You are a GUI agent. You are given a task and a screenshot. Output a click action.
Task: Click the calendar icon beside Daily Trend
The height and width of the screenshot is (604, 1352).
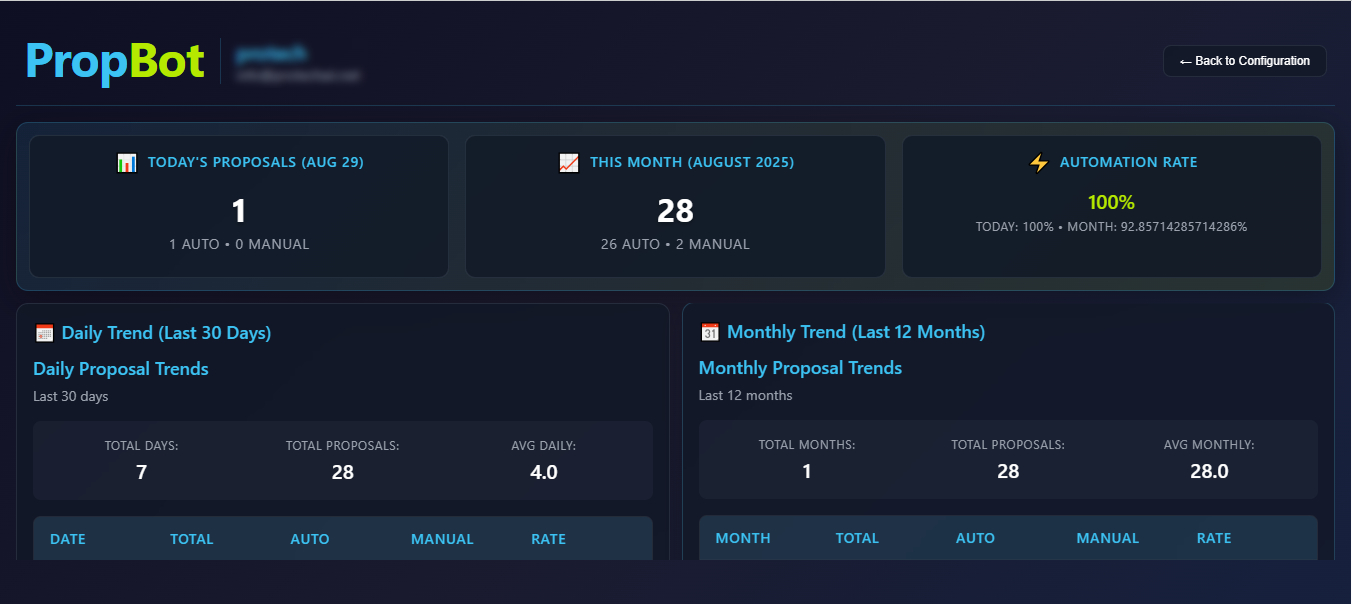44,333
